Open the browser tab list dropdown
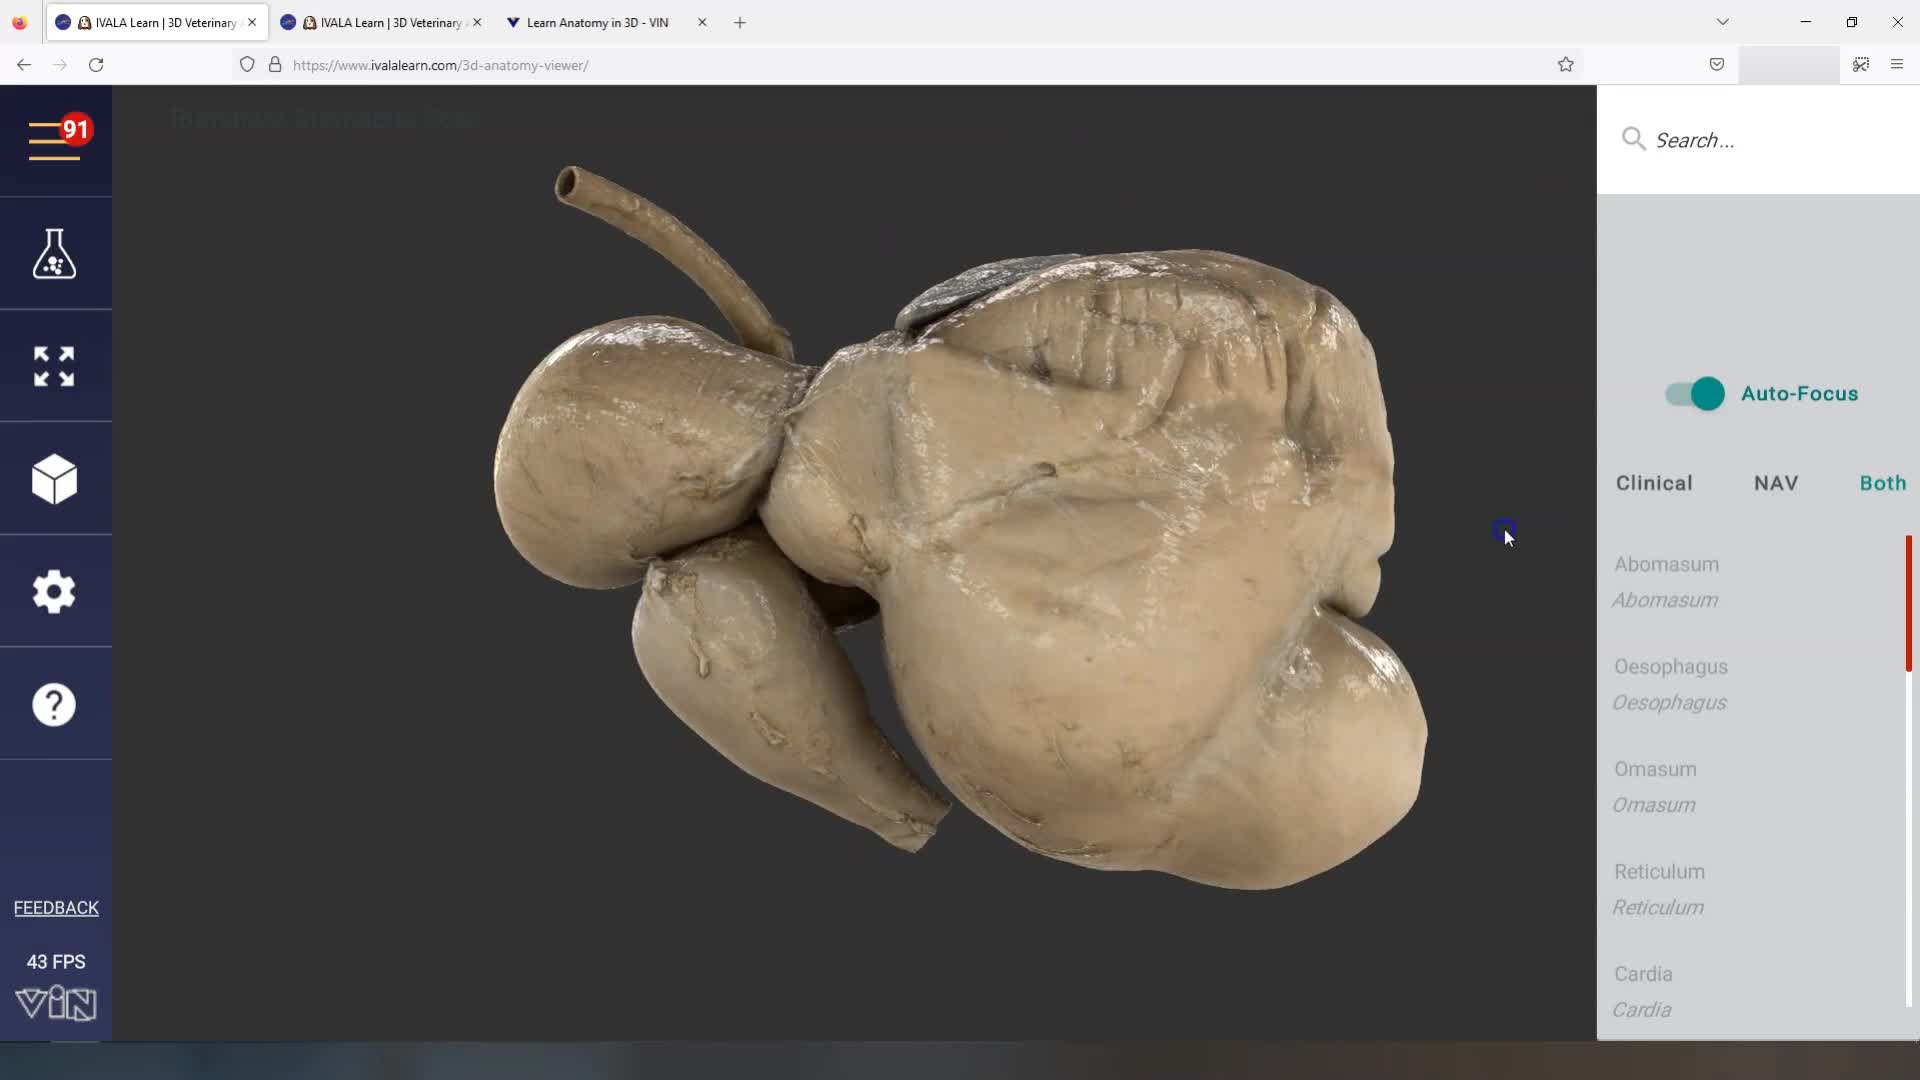Screen dimensions: 1920x1080 click(1723, 21)
